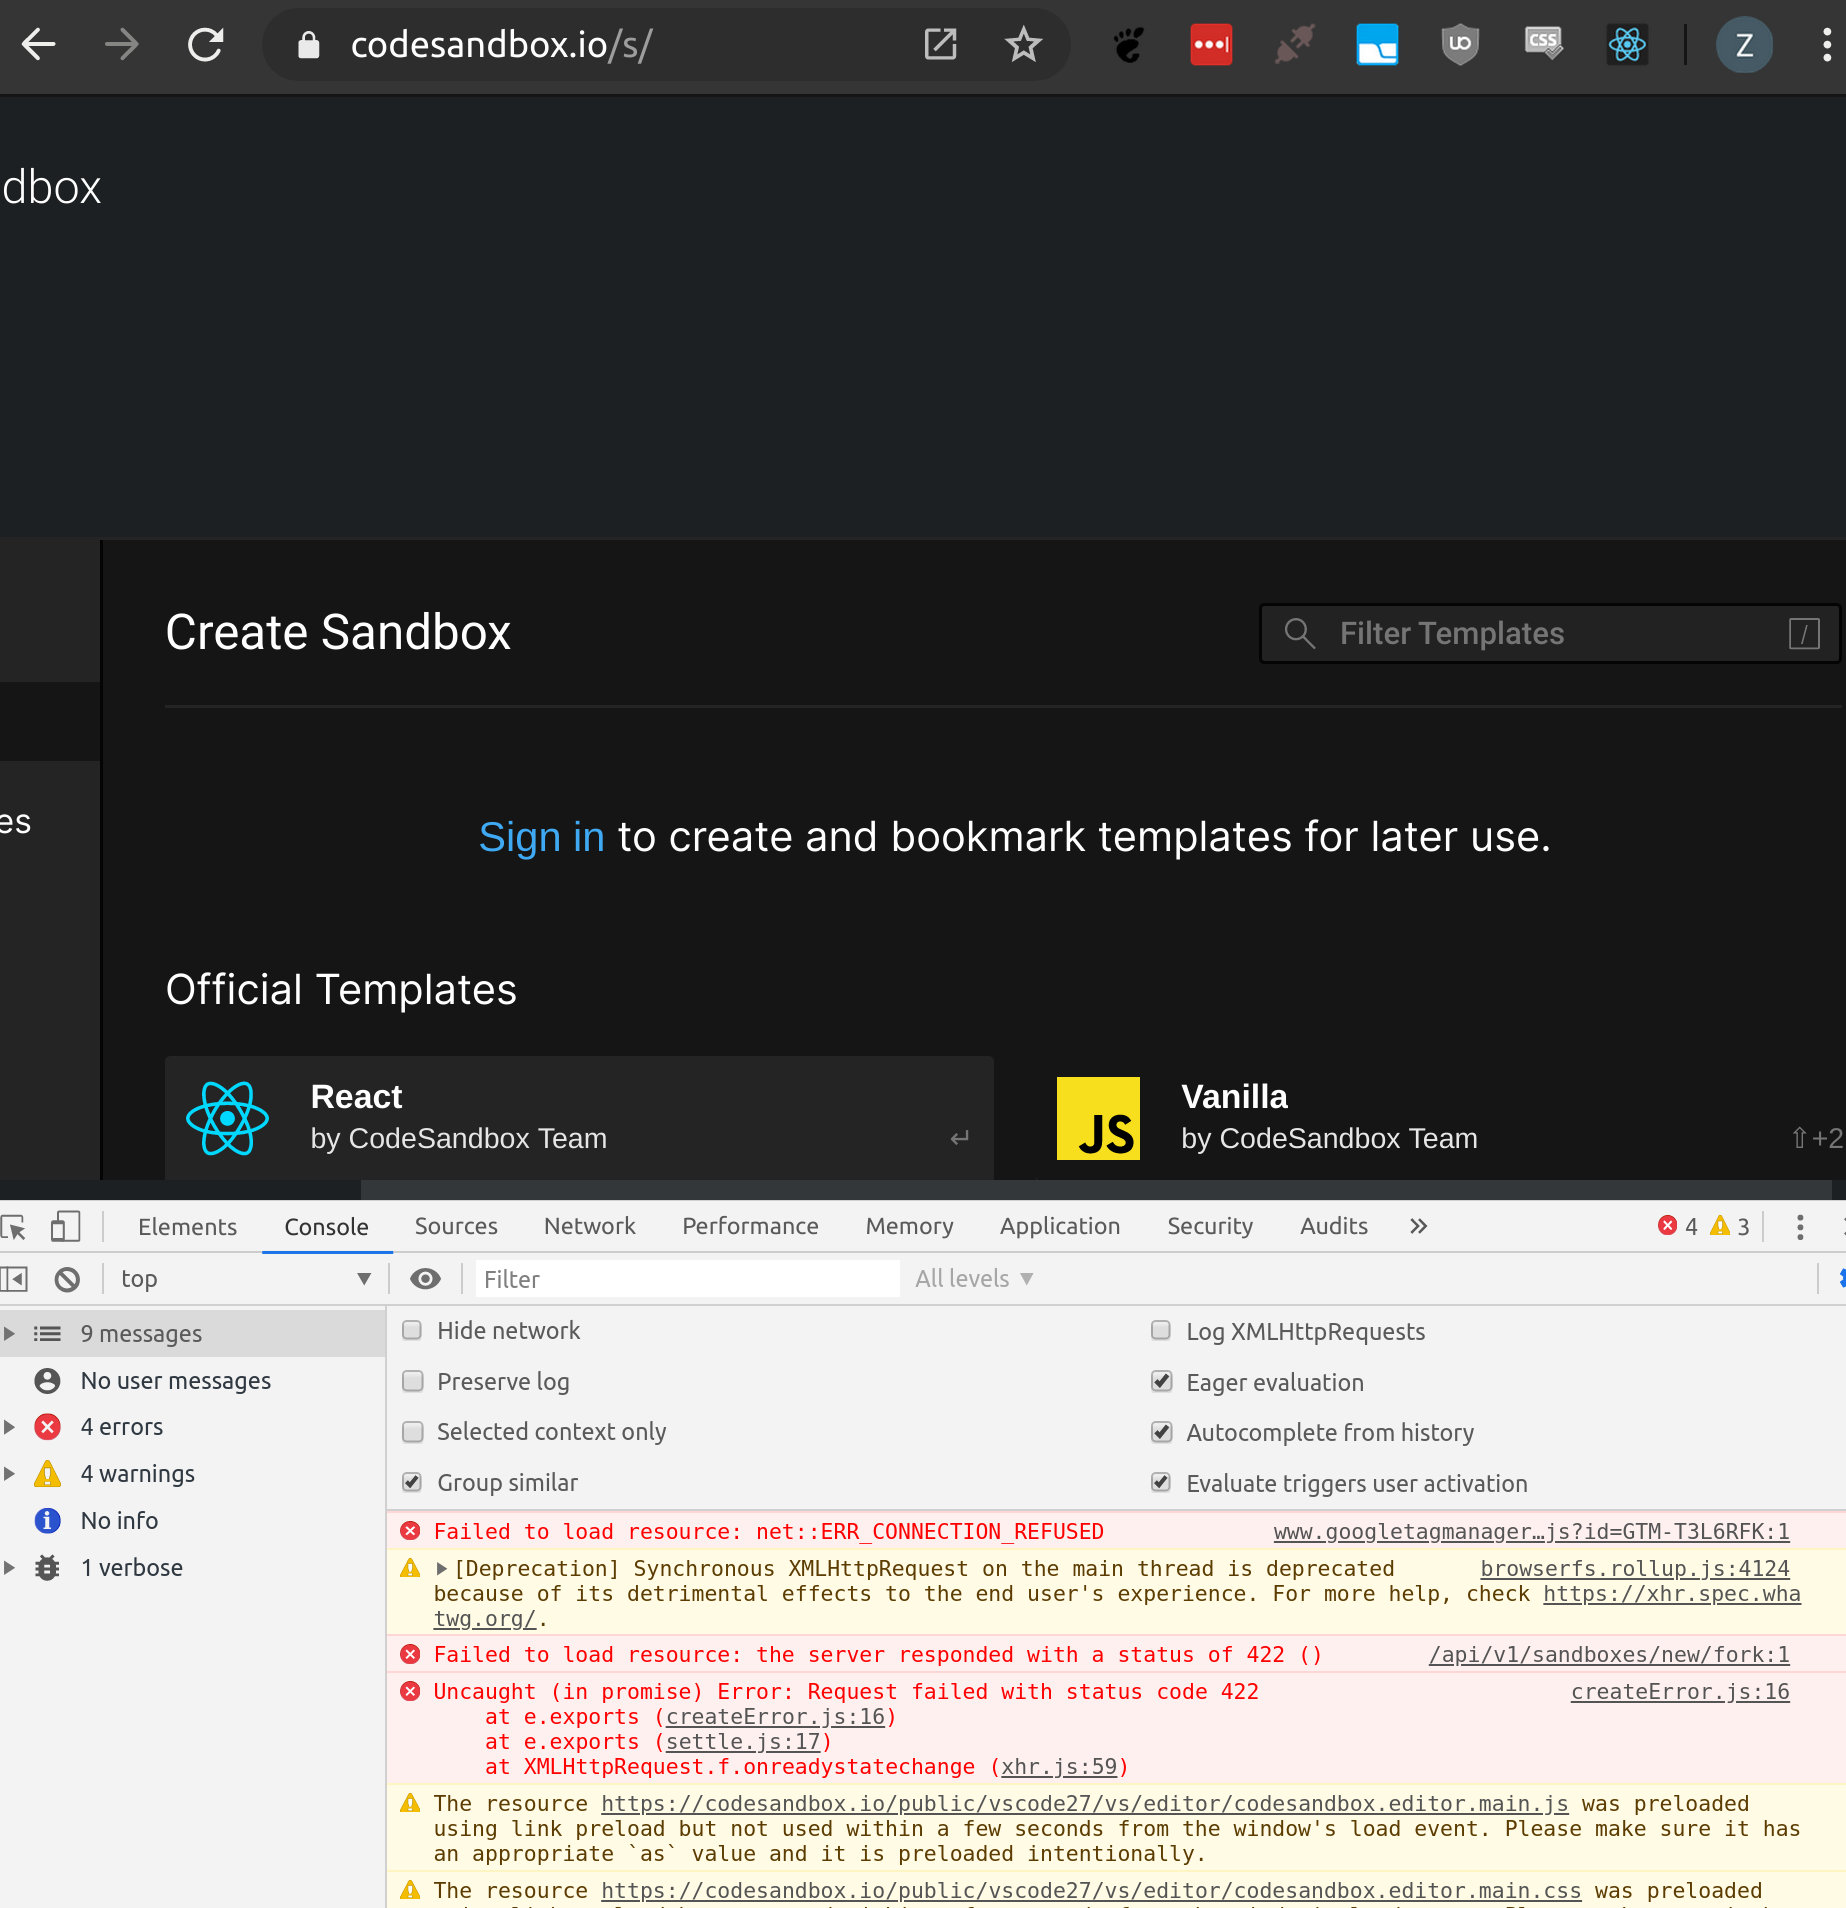1846x1908 pixels.
Task: Go back using the browser back arrow
Action: 38,45
